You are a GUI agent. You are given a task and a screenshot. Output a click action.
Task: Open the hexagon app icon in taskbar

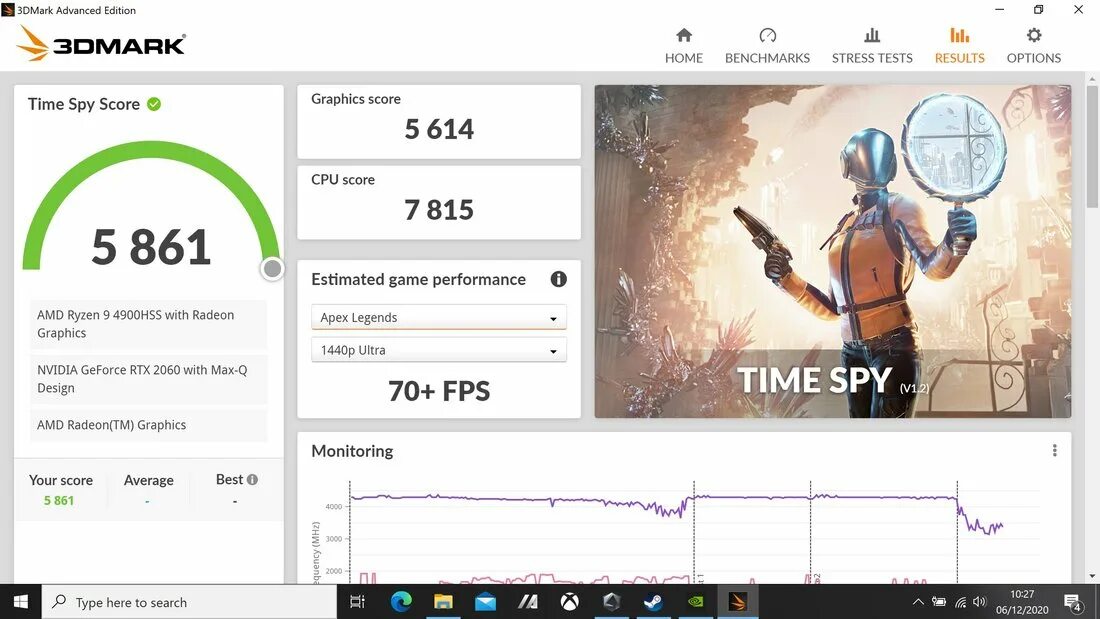(x=612, y=602)
